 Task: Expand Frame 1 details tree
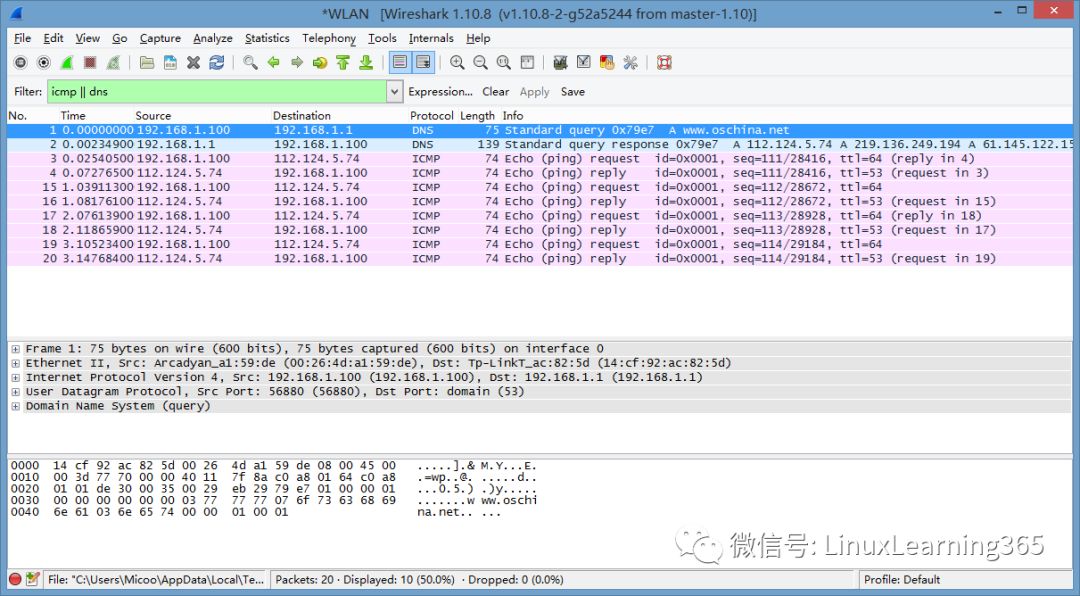pyautogui.click(x=15, y=349)
